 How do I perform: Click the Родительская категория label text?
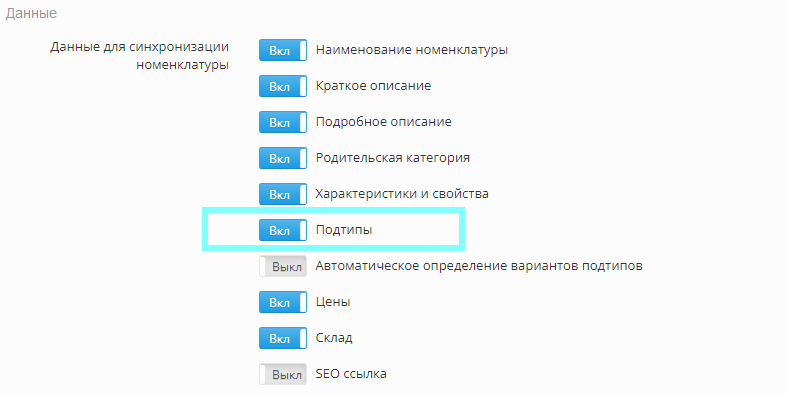pyautogui.click(x=392, y=158)
